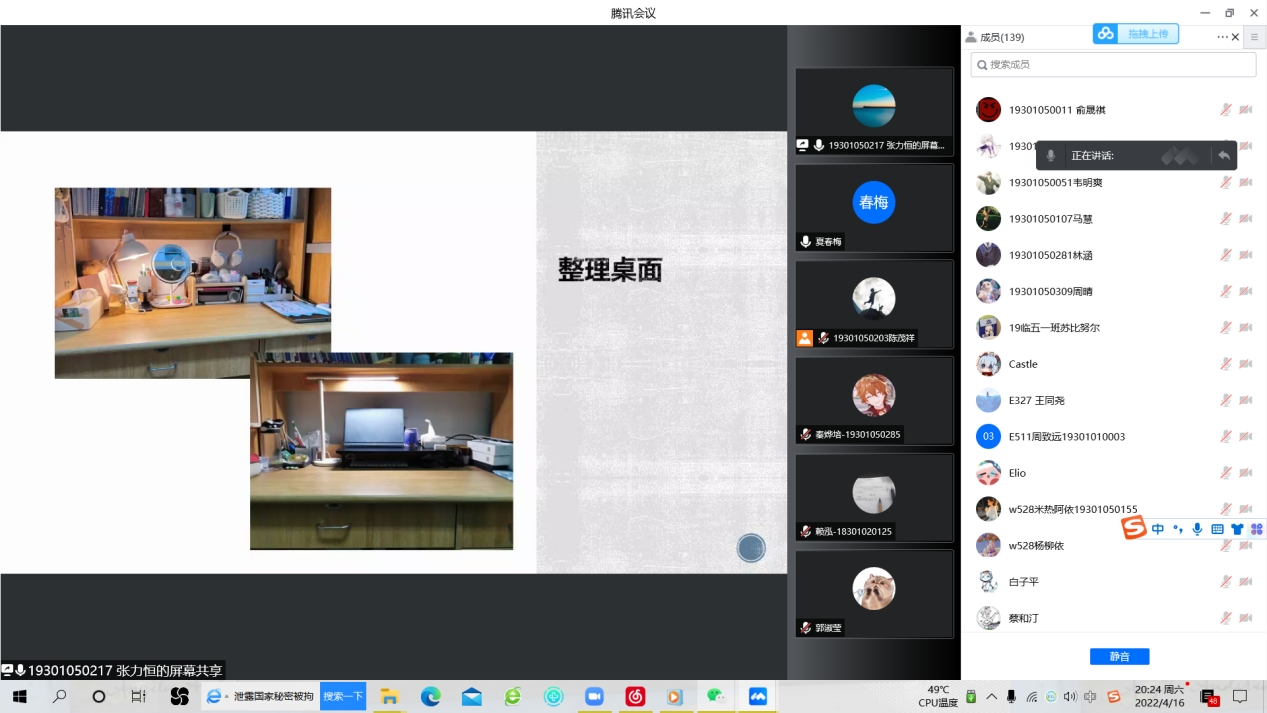This screenshot has height=713, width=1267.
Task: Open Windows taskbar search
Action: click(59, 696)
